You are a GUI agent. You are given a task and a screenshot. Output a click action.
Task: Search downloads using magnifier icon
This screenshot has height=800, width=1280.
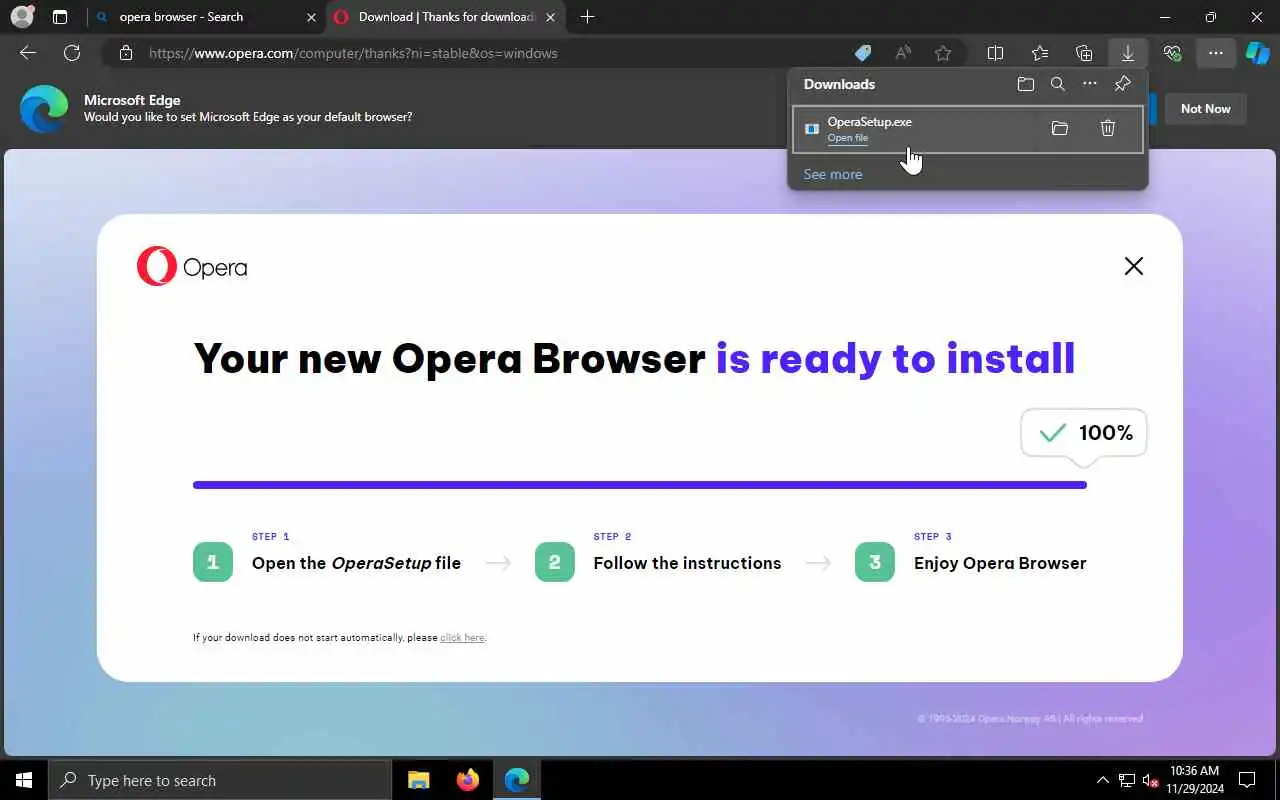[x=1057, y=84]
